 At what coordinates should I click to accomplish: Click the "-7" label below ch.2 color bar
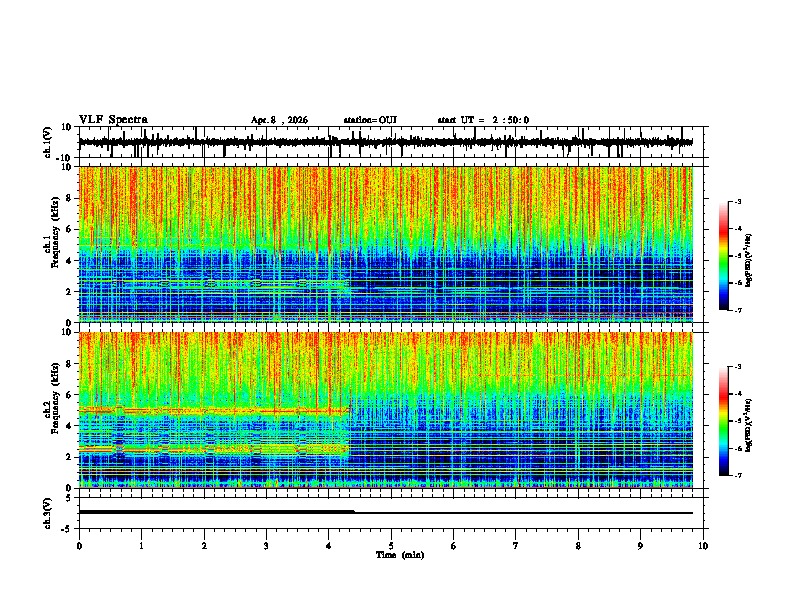pyautogui.click(x=737, y=475)
